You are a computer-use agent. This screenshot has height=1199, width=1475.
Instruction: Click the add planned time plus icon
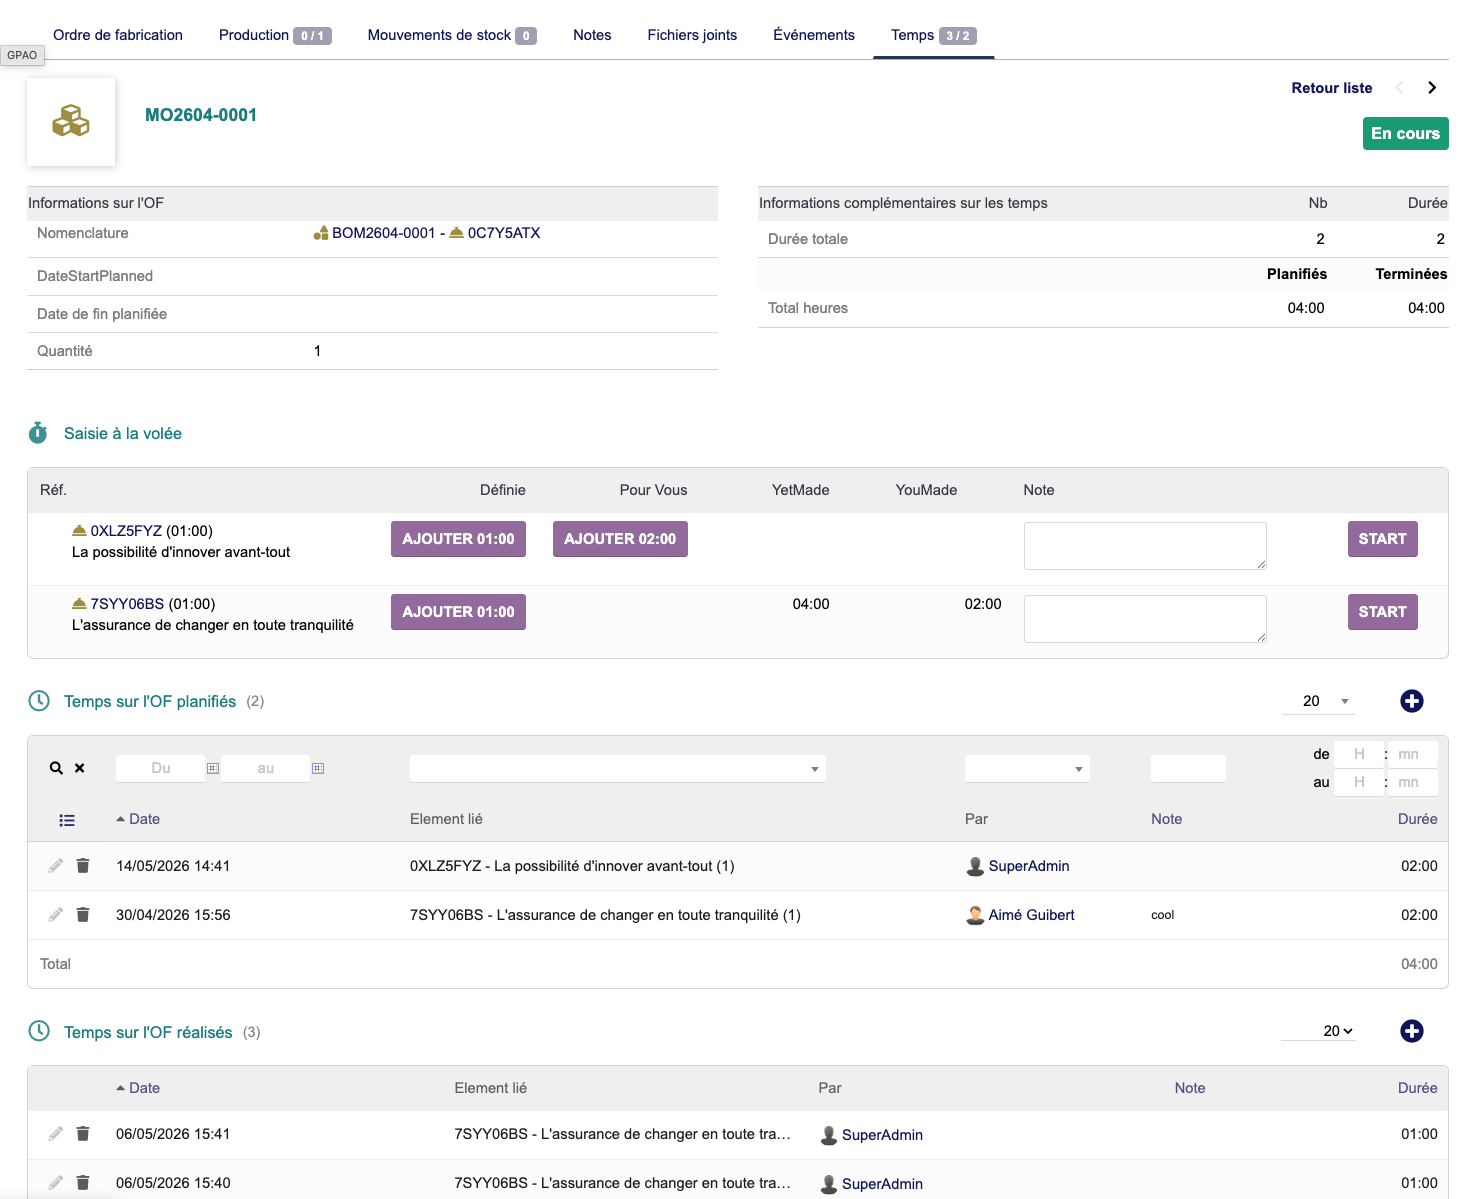pyautogui.click(x=1411, y=701)
